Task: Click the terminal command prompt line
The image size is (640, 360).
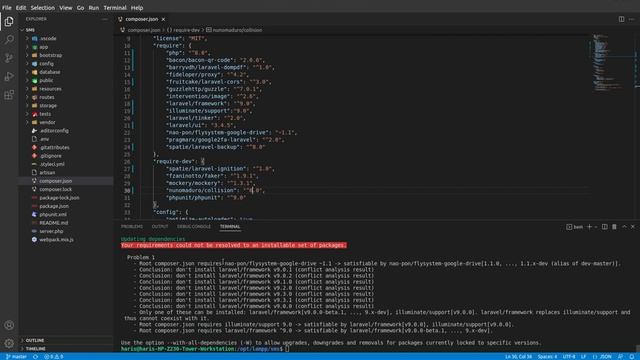Action: [205, 349]
